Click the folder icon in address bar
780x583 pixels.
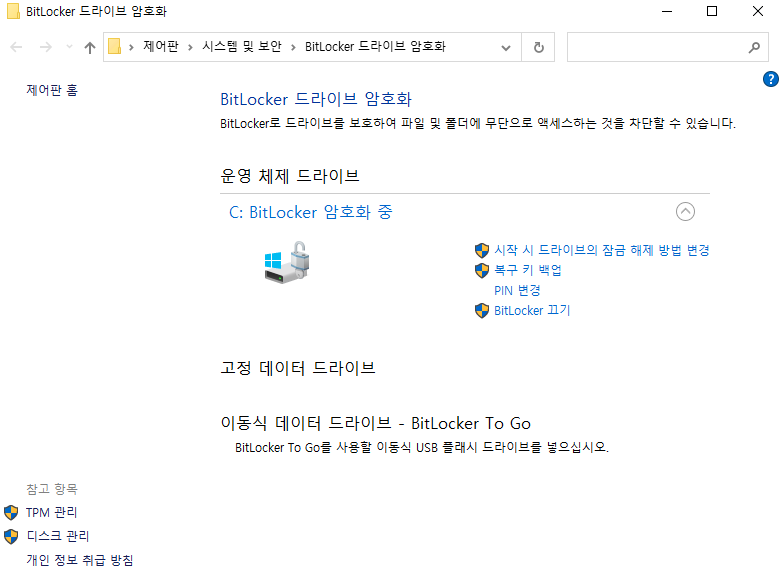(x=115, y=47)
